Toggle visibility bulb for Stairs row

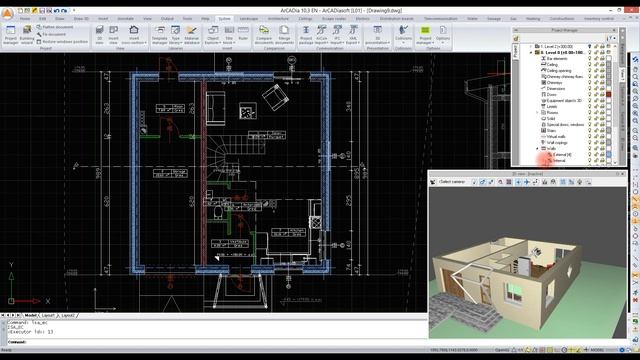[589, 130]
